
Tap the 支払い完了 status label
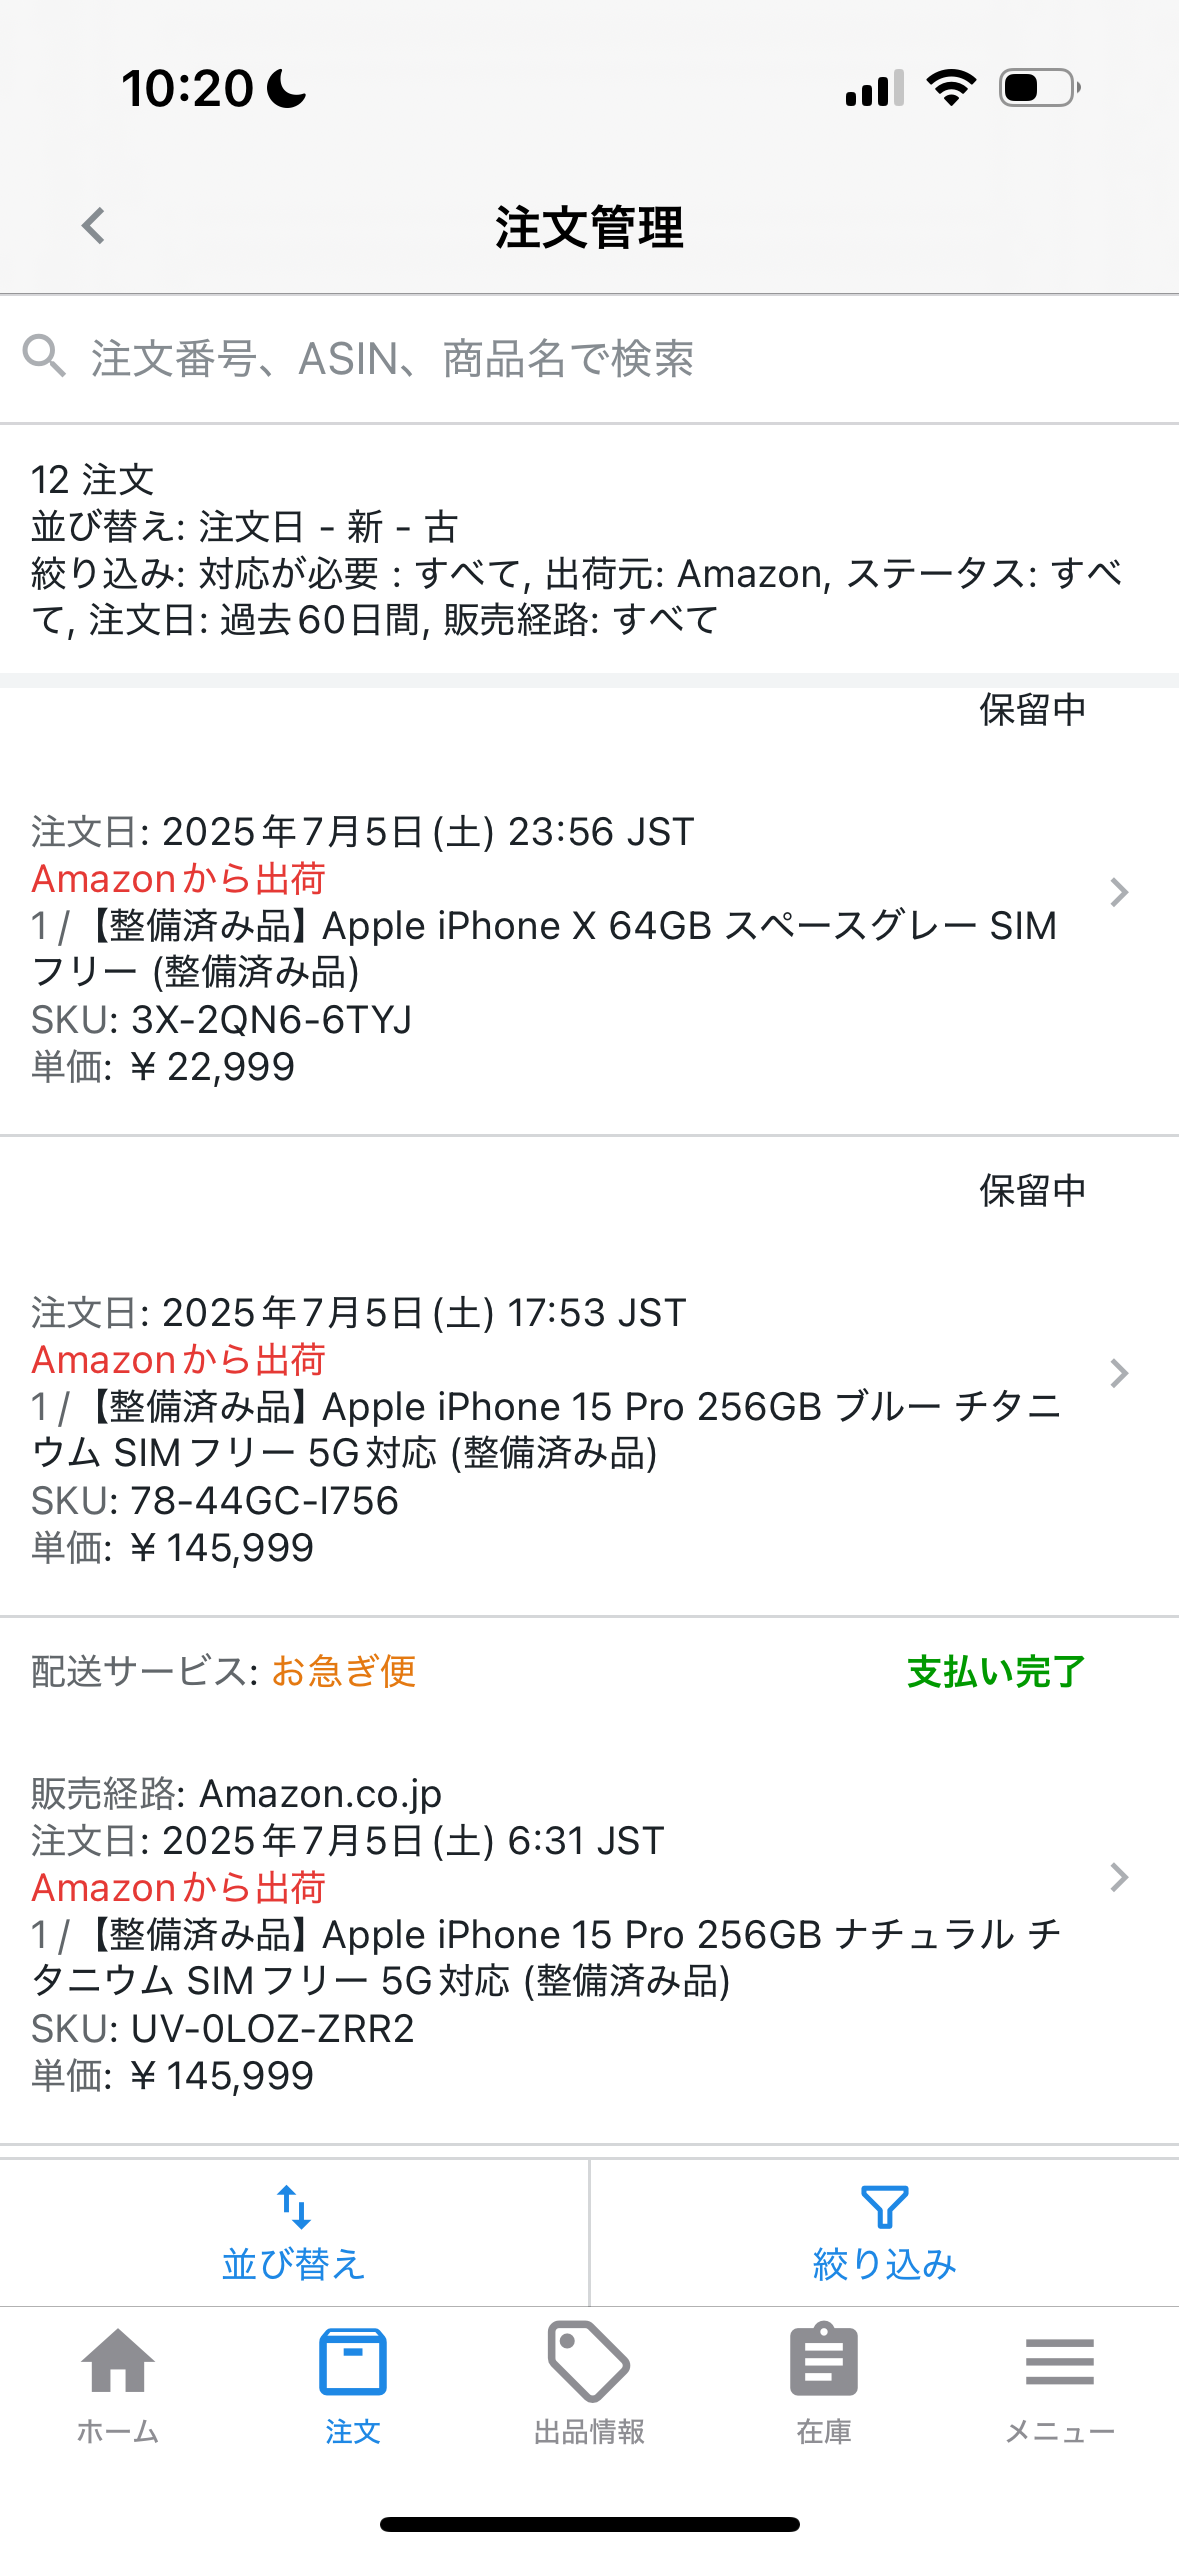[996, 1672]
